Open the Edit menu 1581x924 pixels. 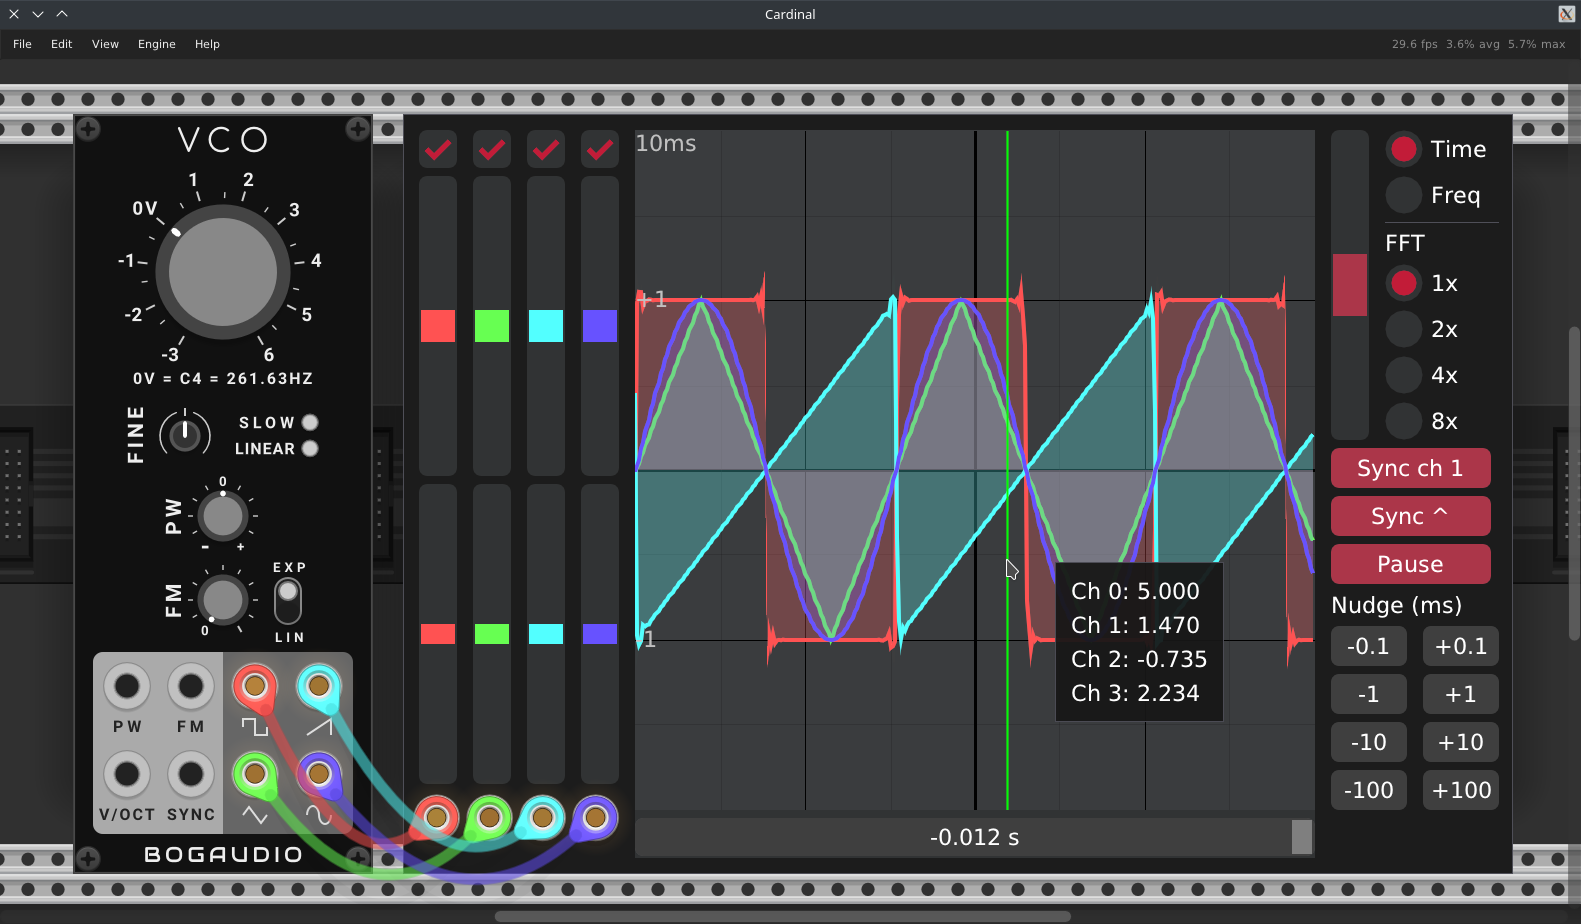pos(62,44)
